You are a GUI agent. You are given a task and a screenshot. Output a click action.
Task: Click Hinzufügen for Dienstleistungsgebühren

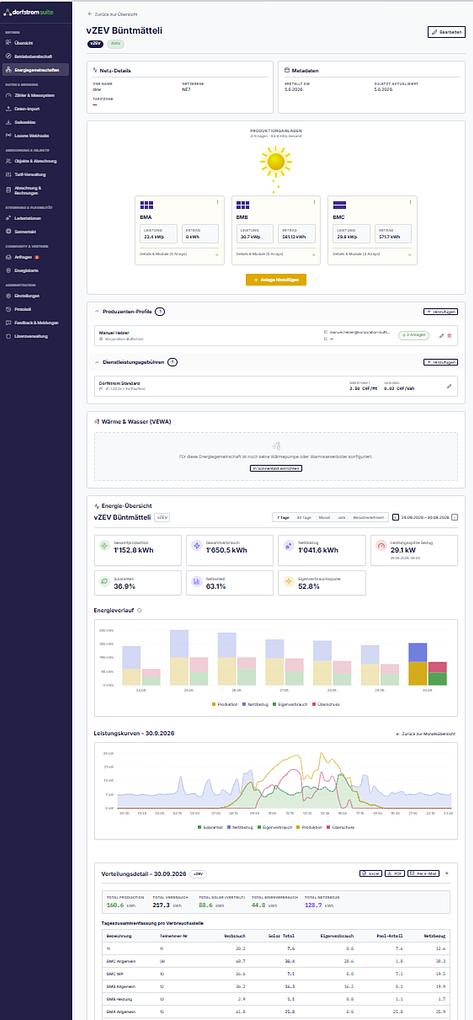point(440,362)
